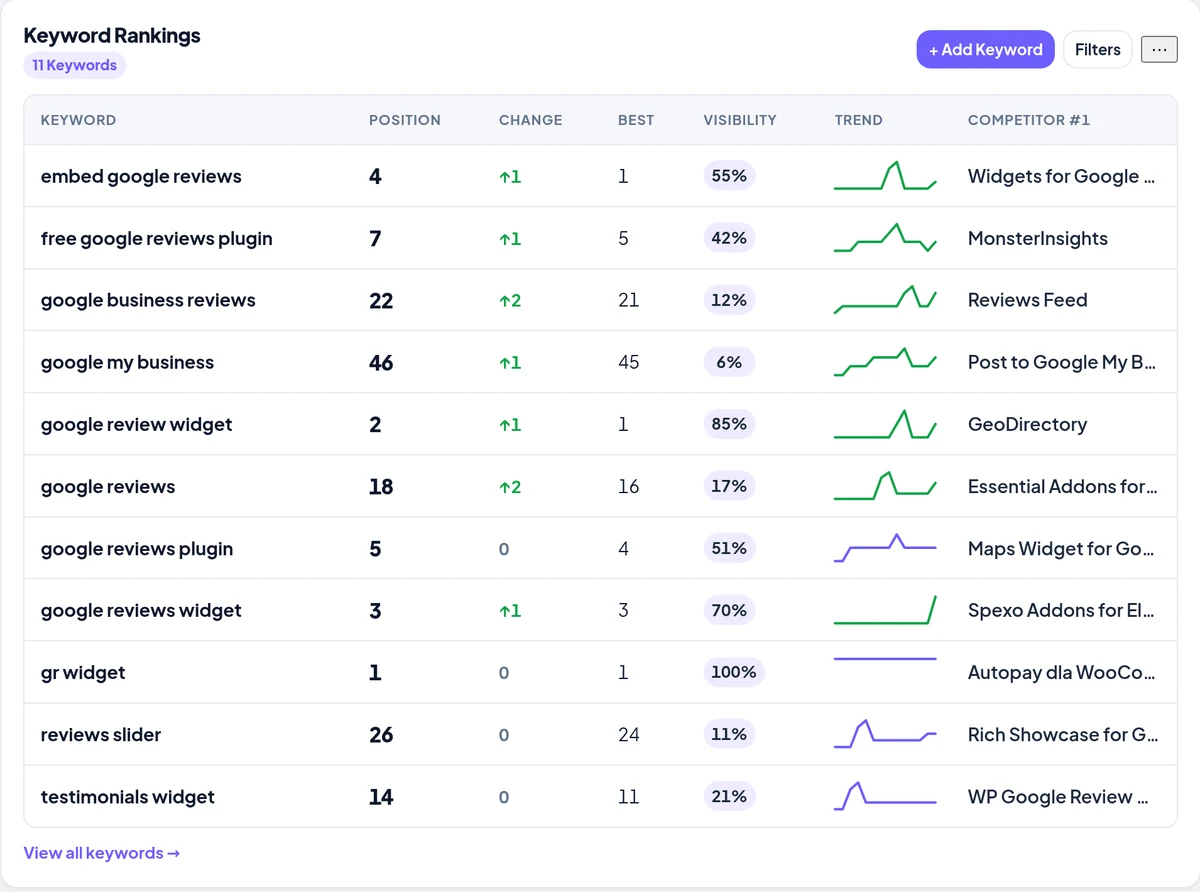The width and height of the screenshot is (1200, 892).
Task: Click the 70% visibility badge
Action: click(729, 610)
